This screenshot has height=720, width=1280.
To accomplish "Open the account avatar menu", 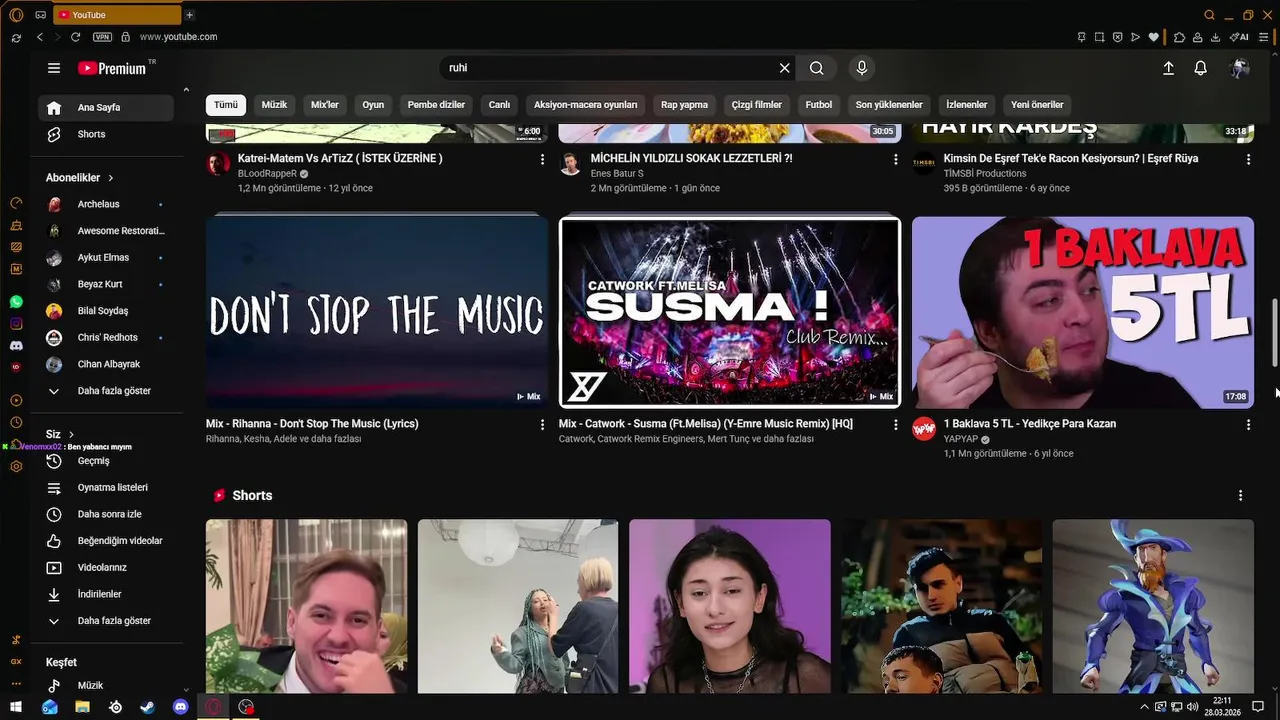I will click(1240, 68).
